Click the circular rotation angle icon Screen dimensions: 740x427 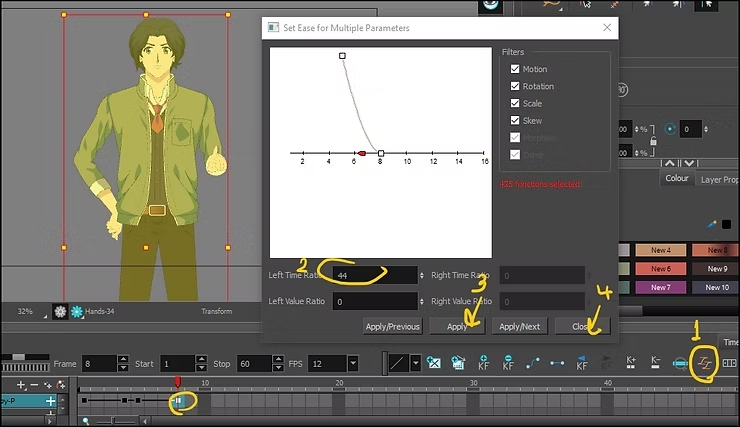670,129
